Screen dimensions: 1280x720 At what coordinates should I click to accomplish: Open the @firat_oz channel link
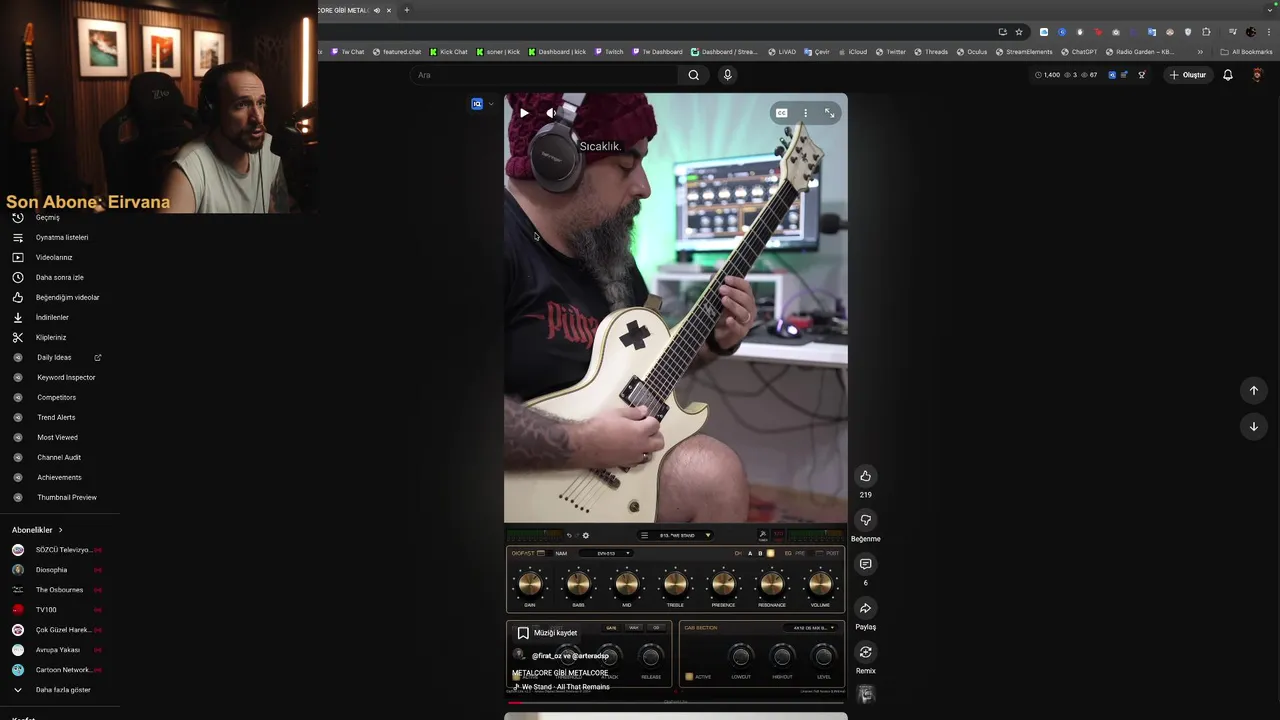pos(549,656)
